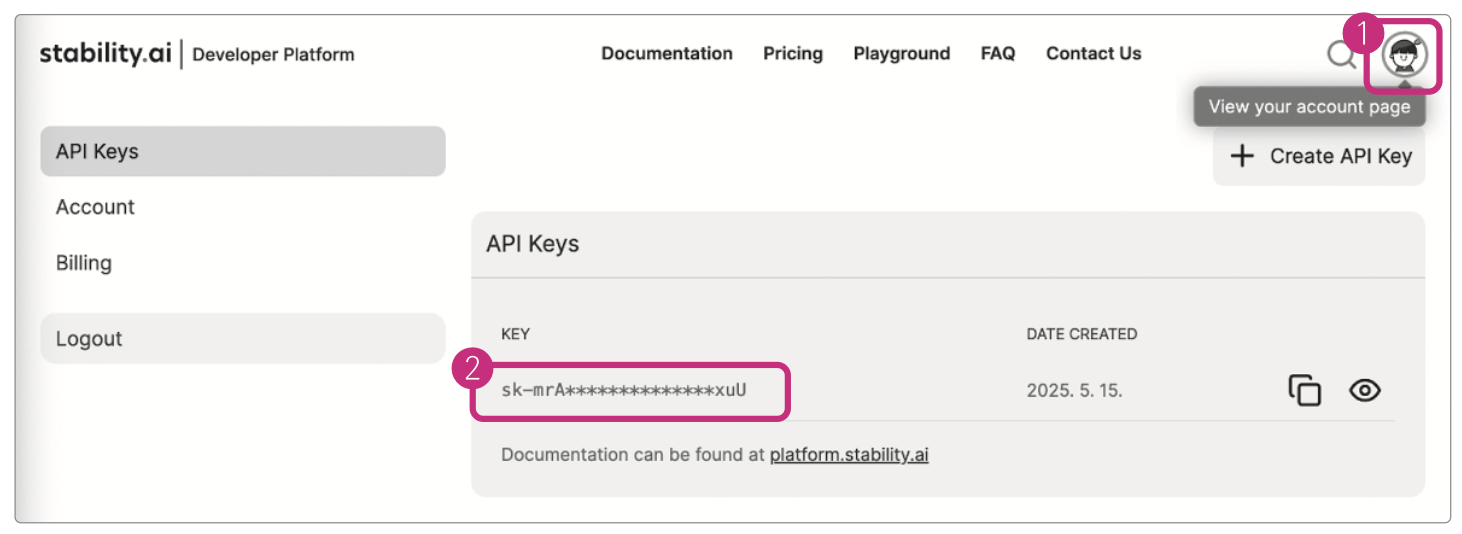This screenshot has width=1462, height=534.
Task: Follow the platform.stability.ai documentation link
Action: click(848, 455)
